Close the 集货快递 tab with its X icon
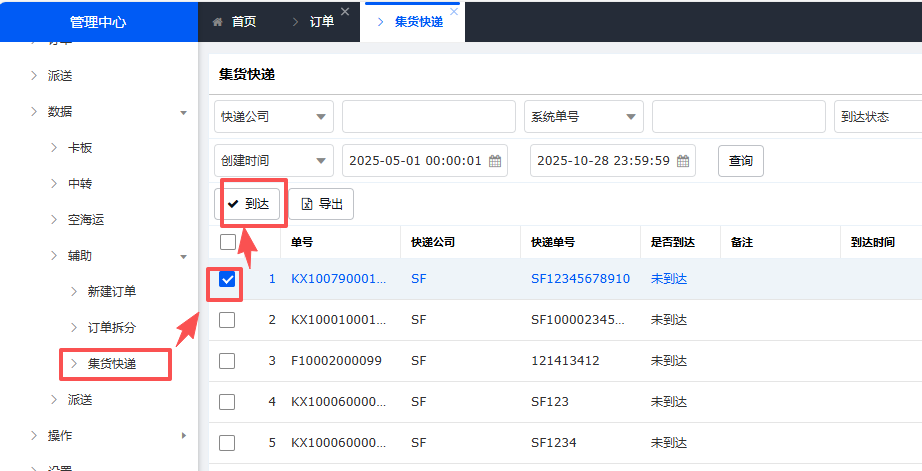 click(x=454, y=11)
